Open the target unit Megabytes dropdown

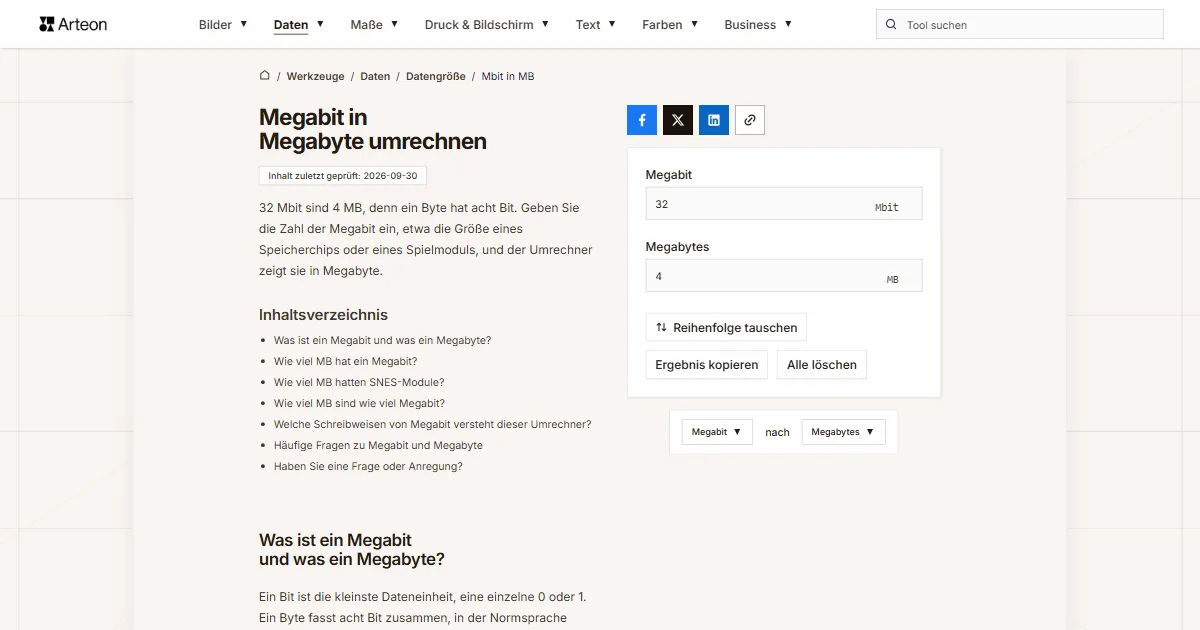(843, 432)
